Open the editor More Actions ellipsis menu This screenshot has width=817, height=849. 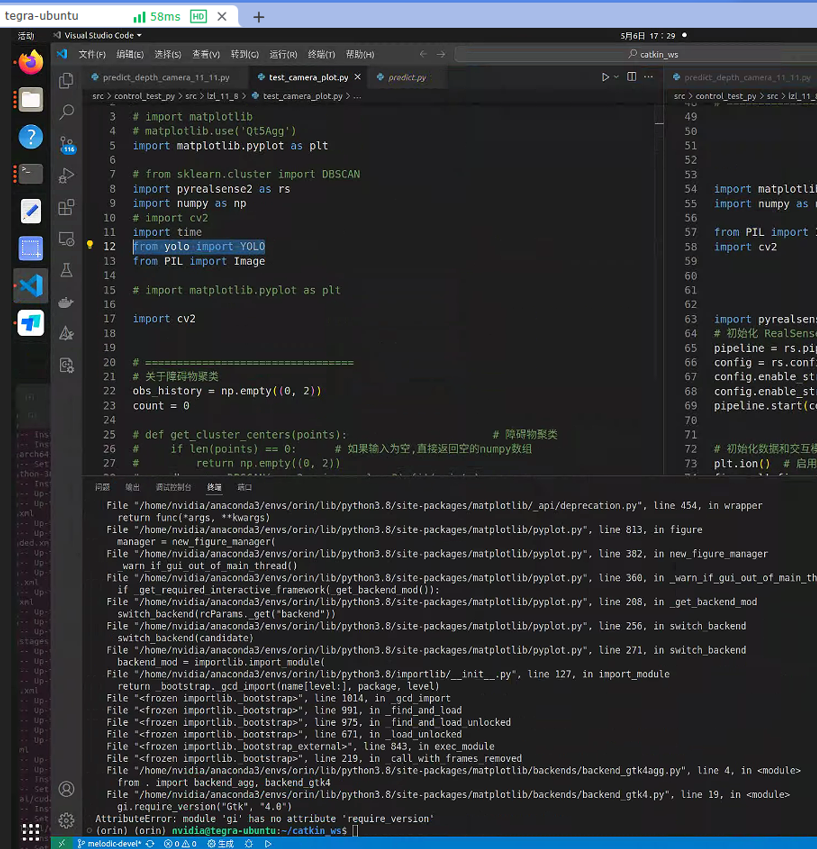(x=648, y=77)
